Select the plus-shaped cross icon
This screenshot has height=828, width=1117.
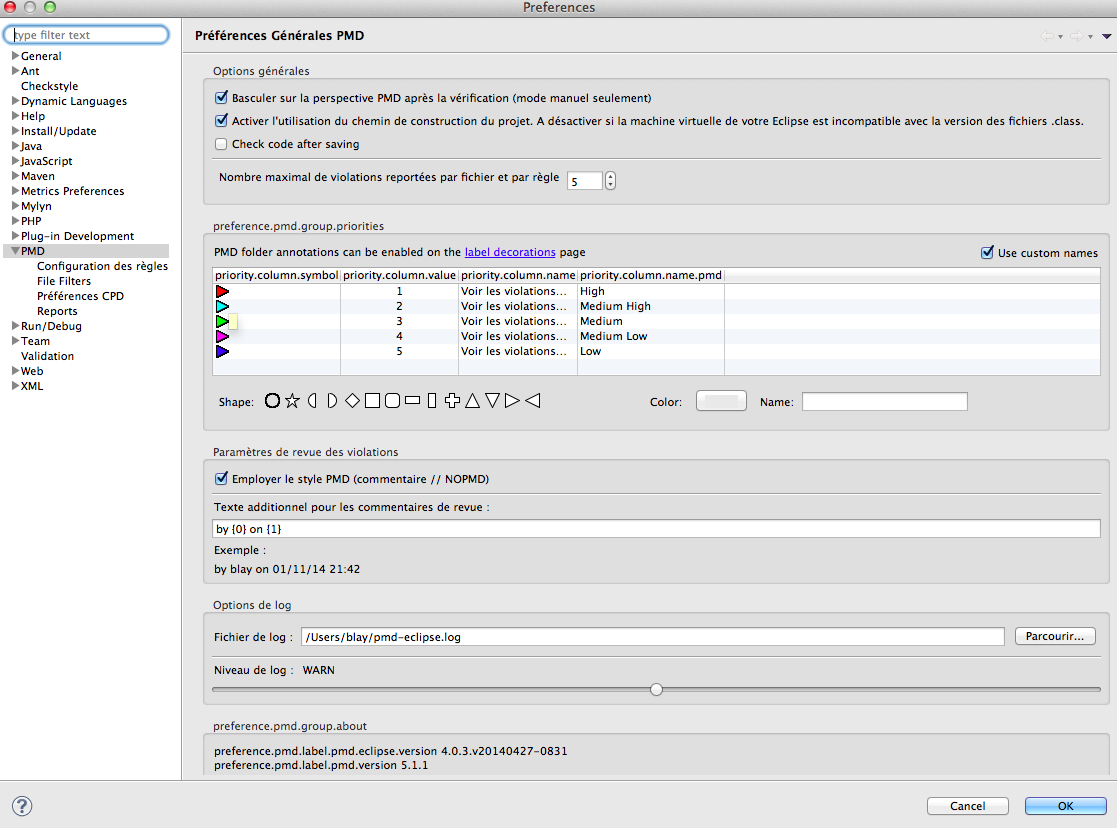tap(452, 401)
